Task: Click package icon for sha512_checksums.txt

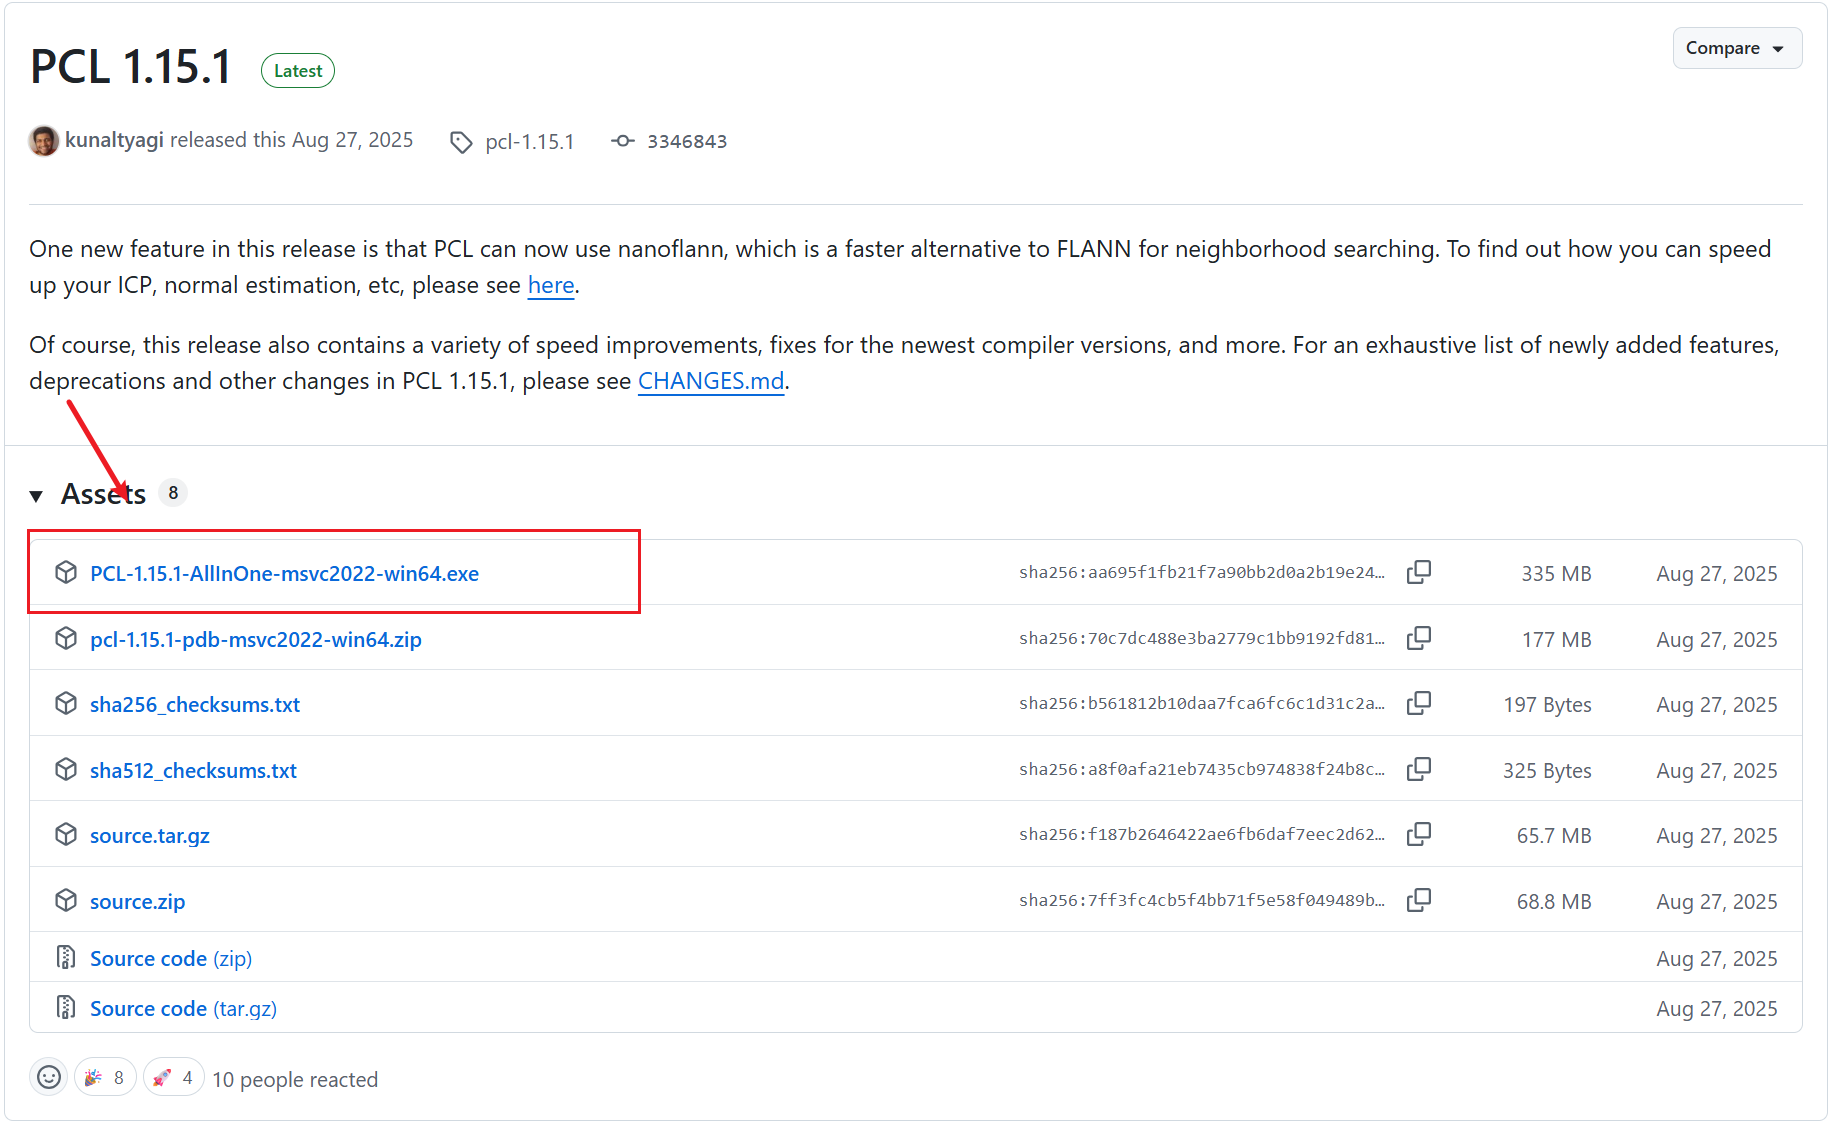Action: (66, 769)
